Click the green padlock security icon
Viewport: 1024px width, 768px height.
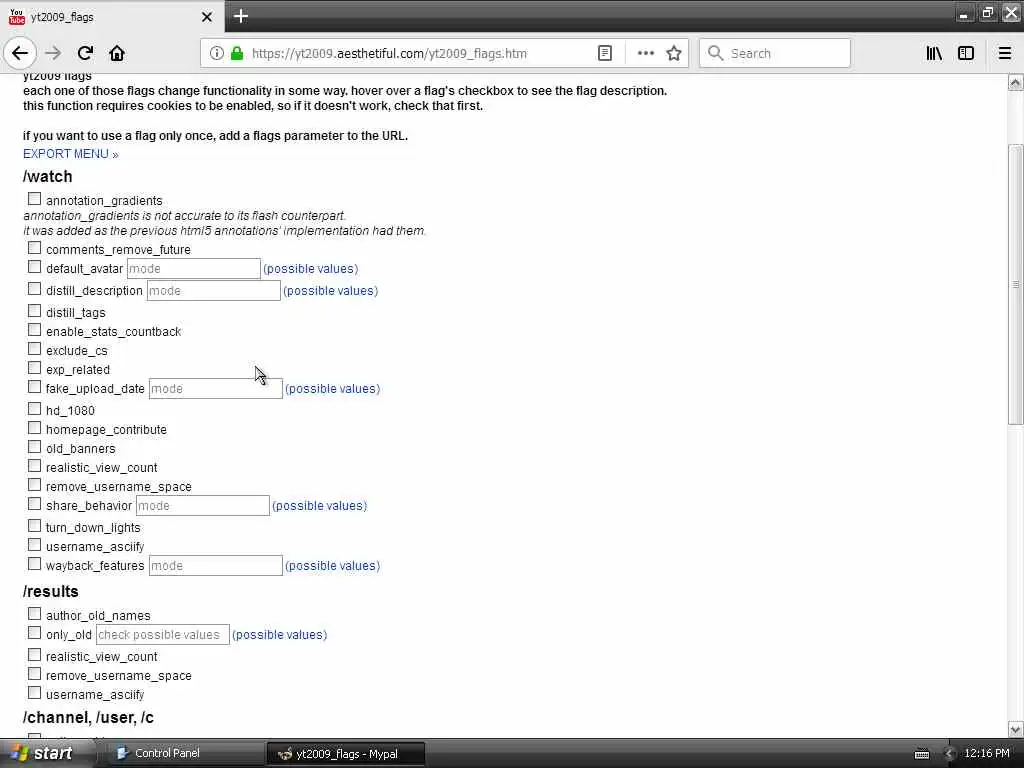pyautogui.click(x=237, y=54)
